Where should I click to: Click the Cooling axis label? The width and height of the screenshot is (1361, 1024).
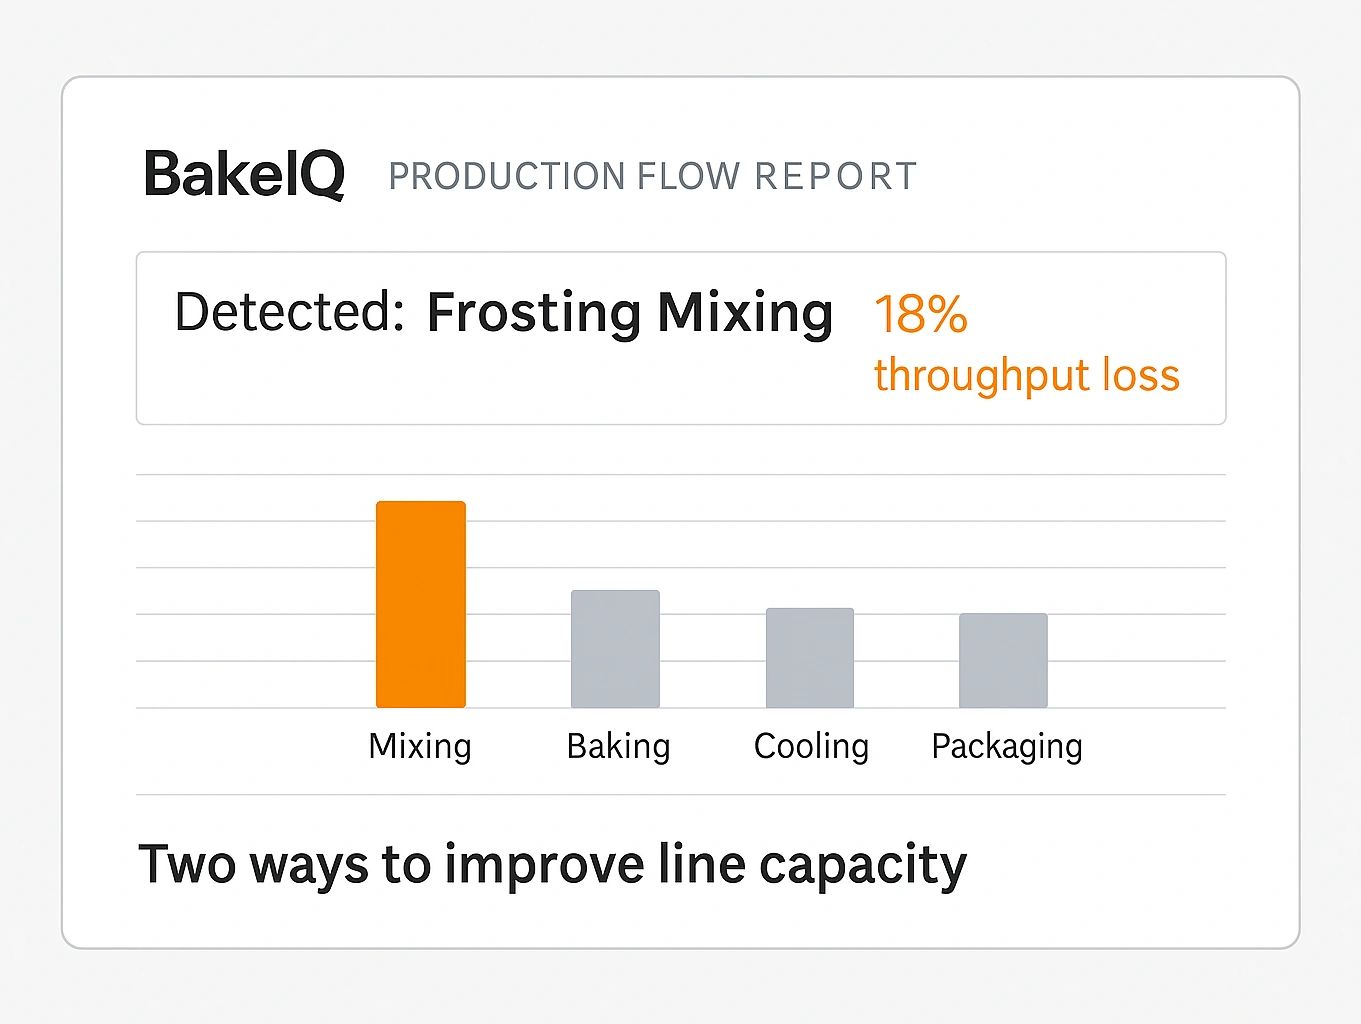811,746
